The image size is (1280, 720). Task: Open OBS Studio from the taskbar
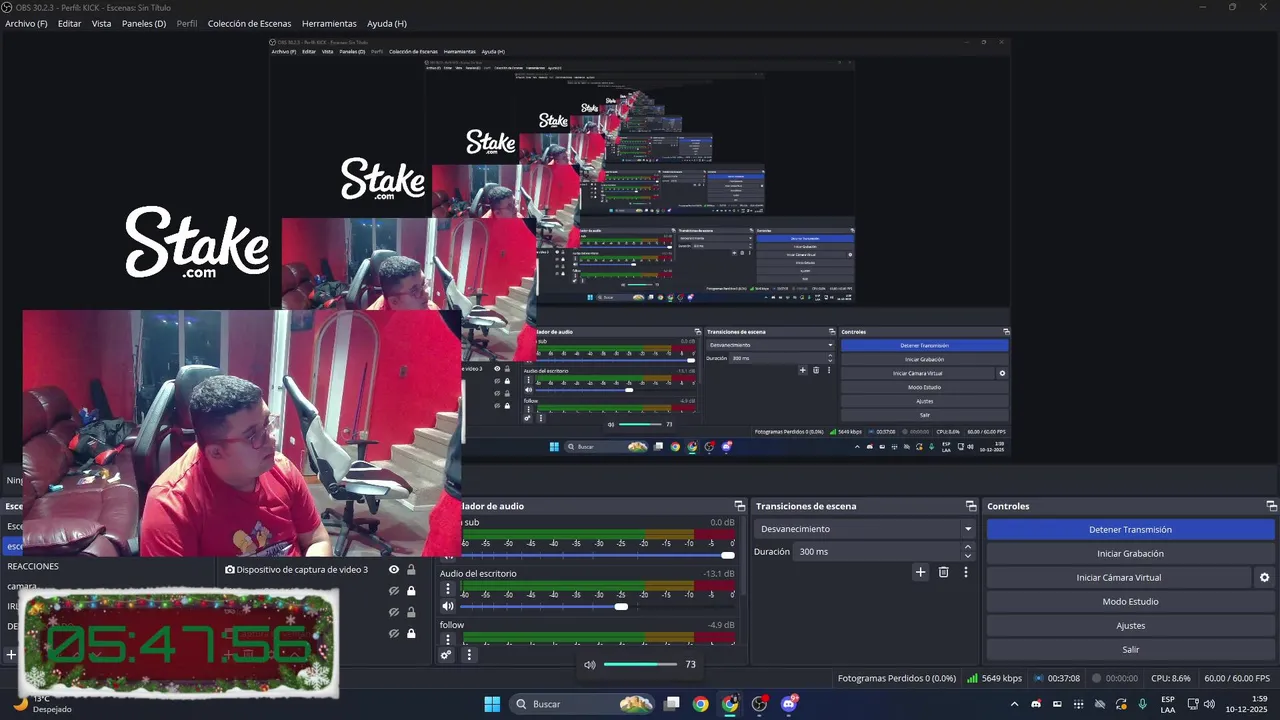pos(760,704)
